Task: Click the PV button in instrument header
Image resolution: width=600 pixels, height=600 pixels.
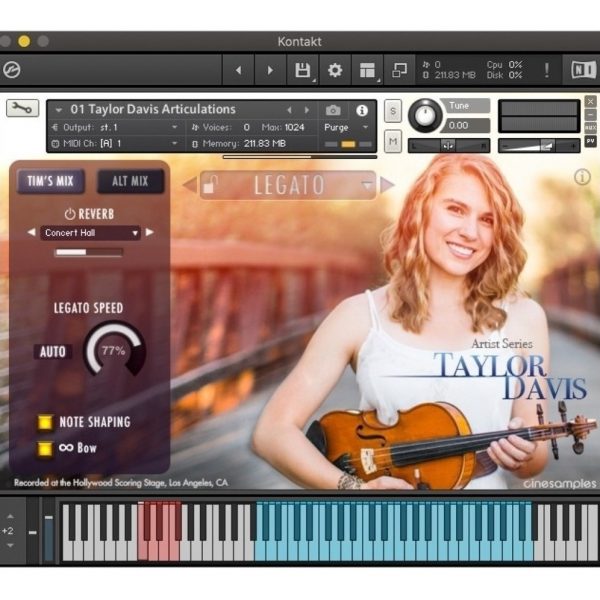Action: click(x=590, y=141)
